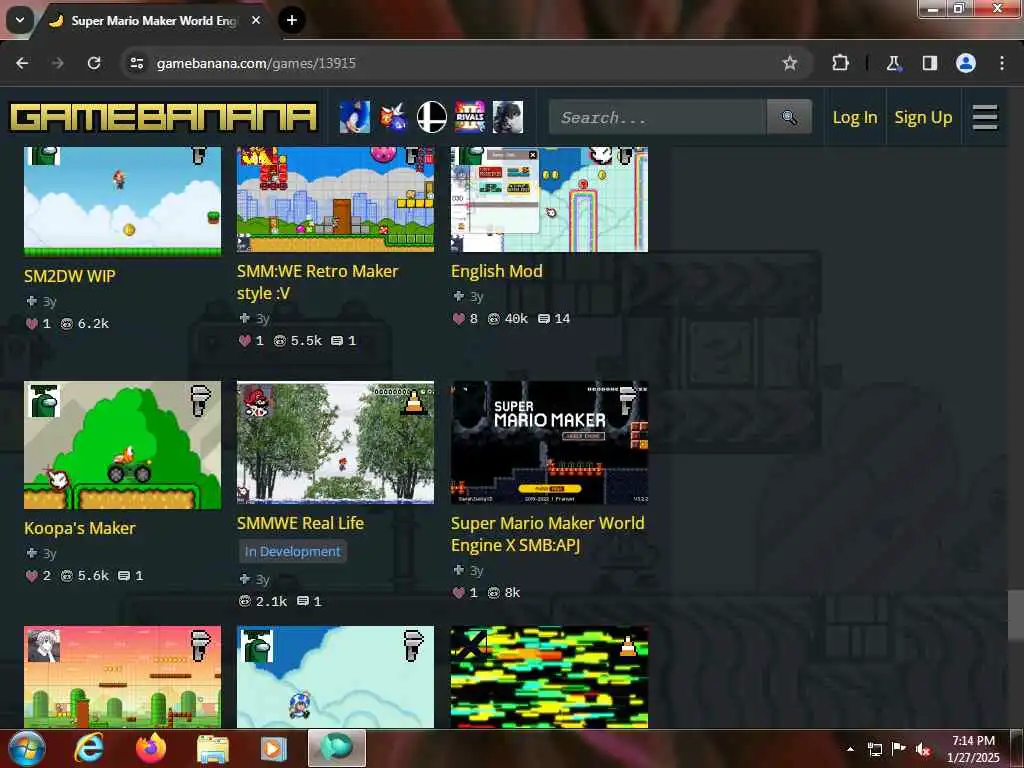Open the SM2DW WIP title link
This screenshot has width=1024, height=768.
click(70, 276)
